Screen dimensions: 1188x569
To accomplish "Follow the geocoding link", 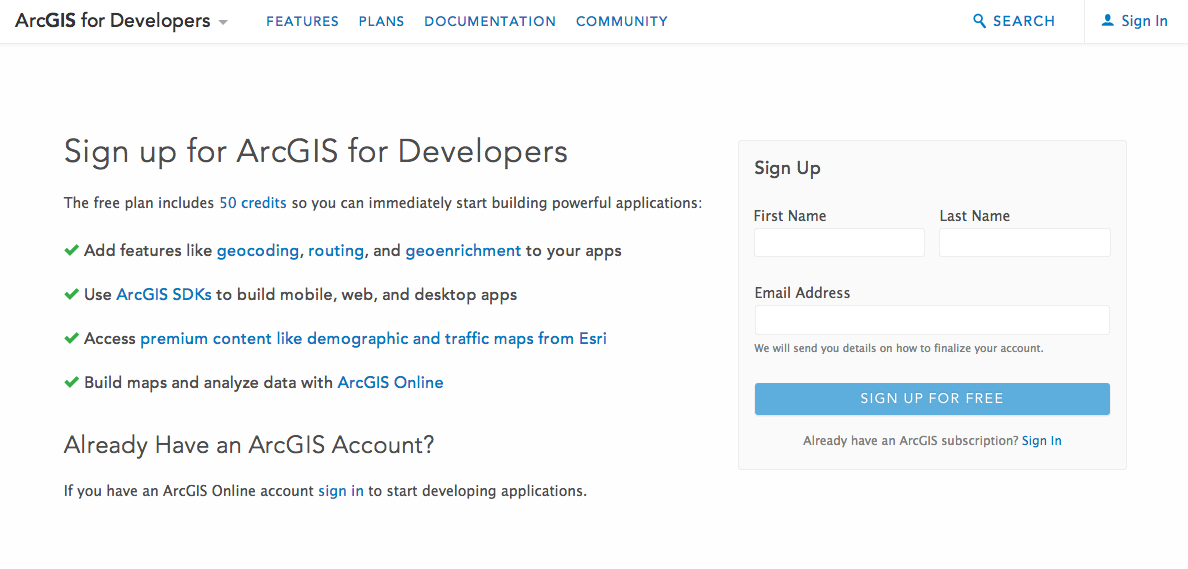I will [x=258, y=251].
